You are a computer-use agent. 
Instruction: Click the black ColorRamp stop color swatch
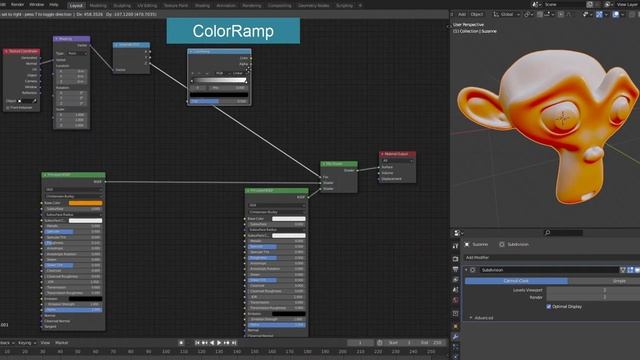pos(219,95)
